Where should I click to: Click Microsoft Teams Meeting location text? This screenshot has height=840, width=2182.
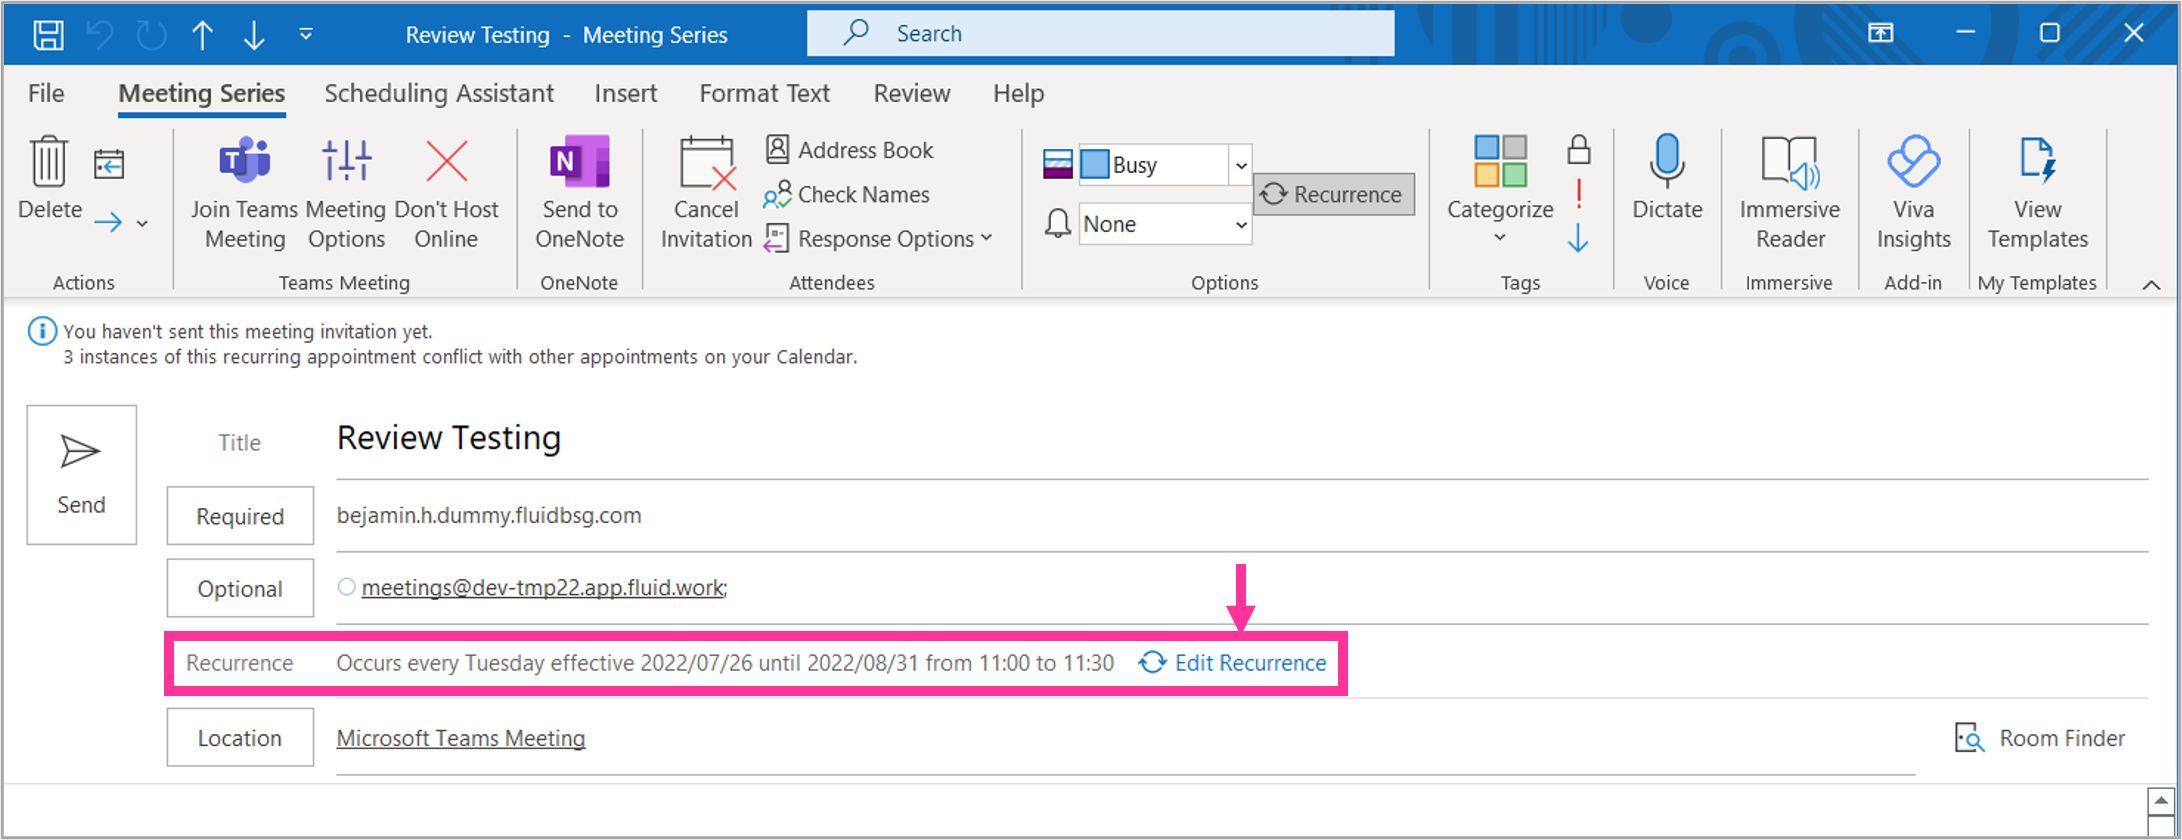[x=461, y=738]
